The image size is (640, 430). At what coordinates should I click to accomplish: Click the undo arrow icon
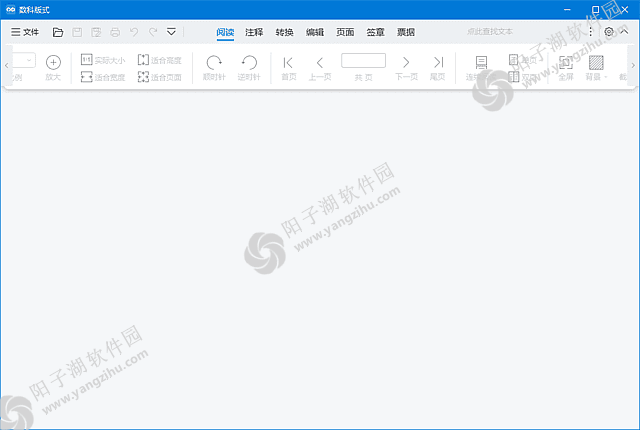tap(134, 32)
